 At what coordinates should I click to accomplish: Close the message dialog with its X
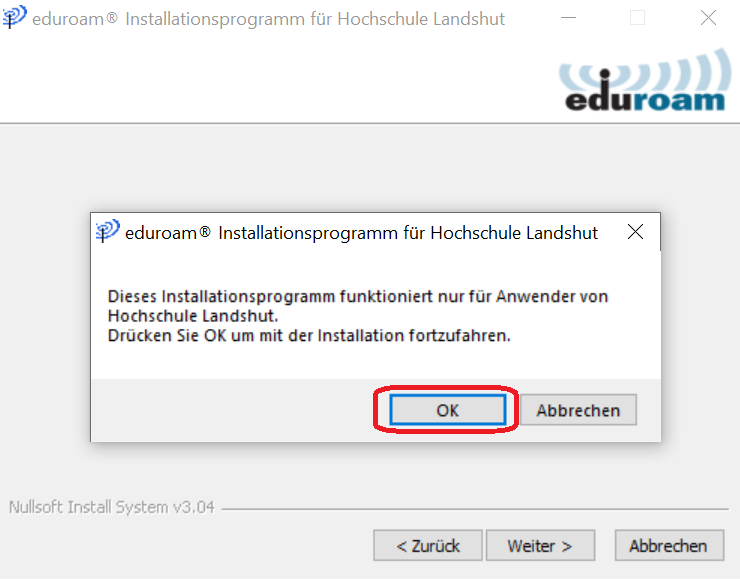[635, 232]
